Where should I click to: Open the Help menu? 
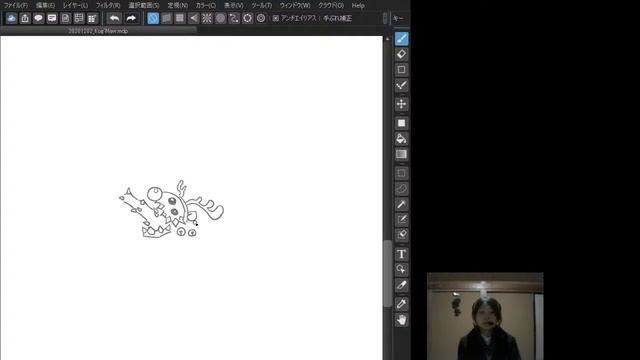[358, 5]
